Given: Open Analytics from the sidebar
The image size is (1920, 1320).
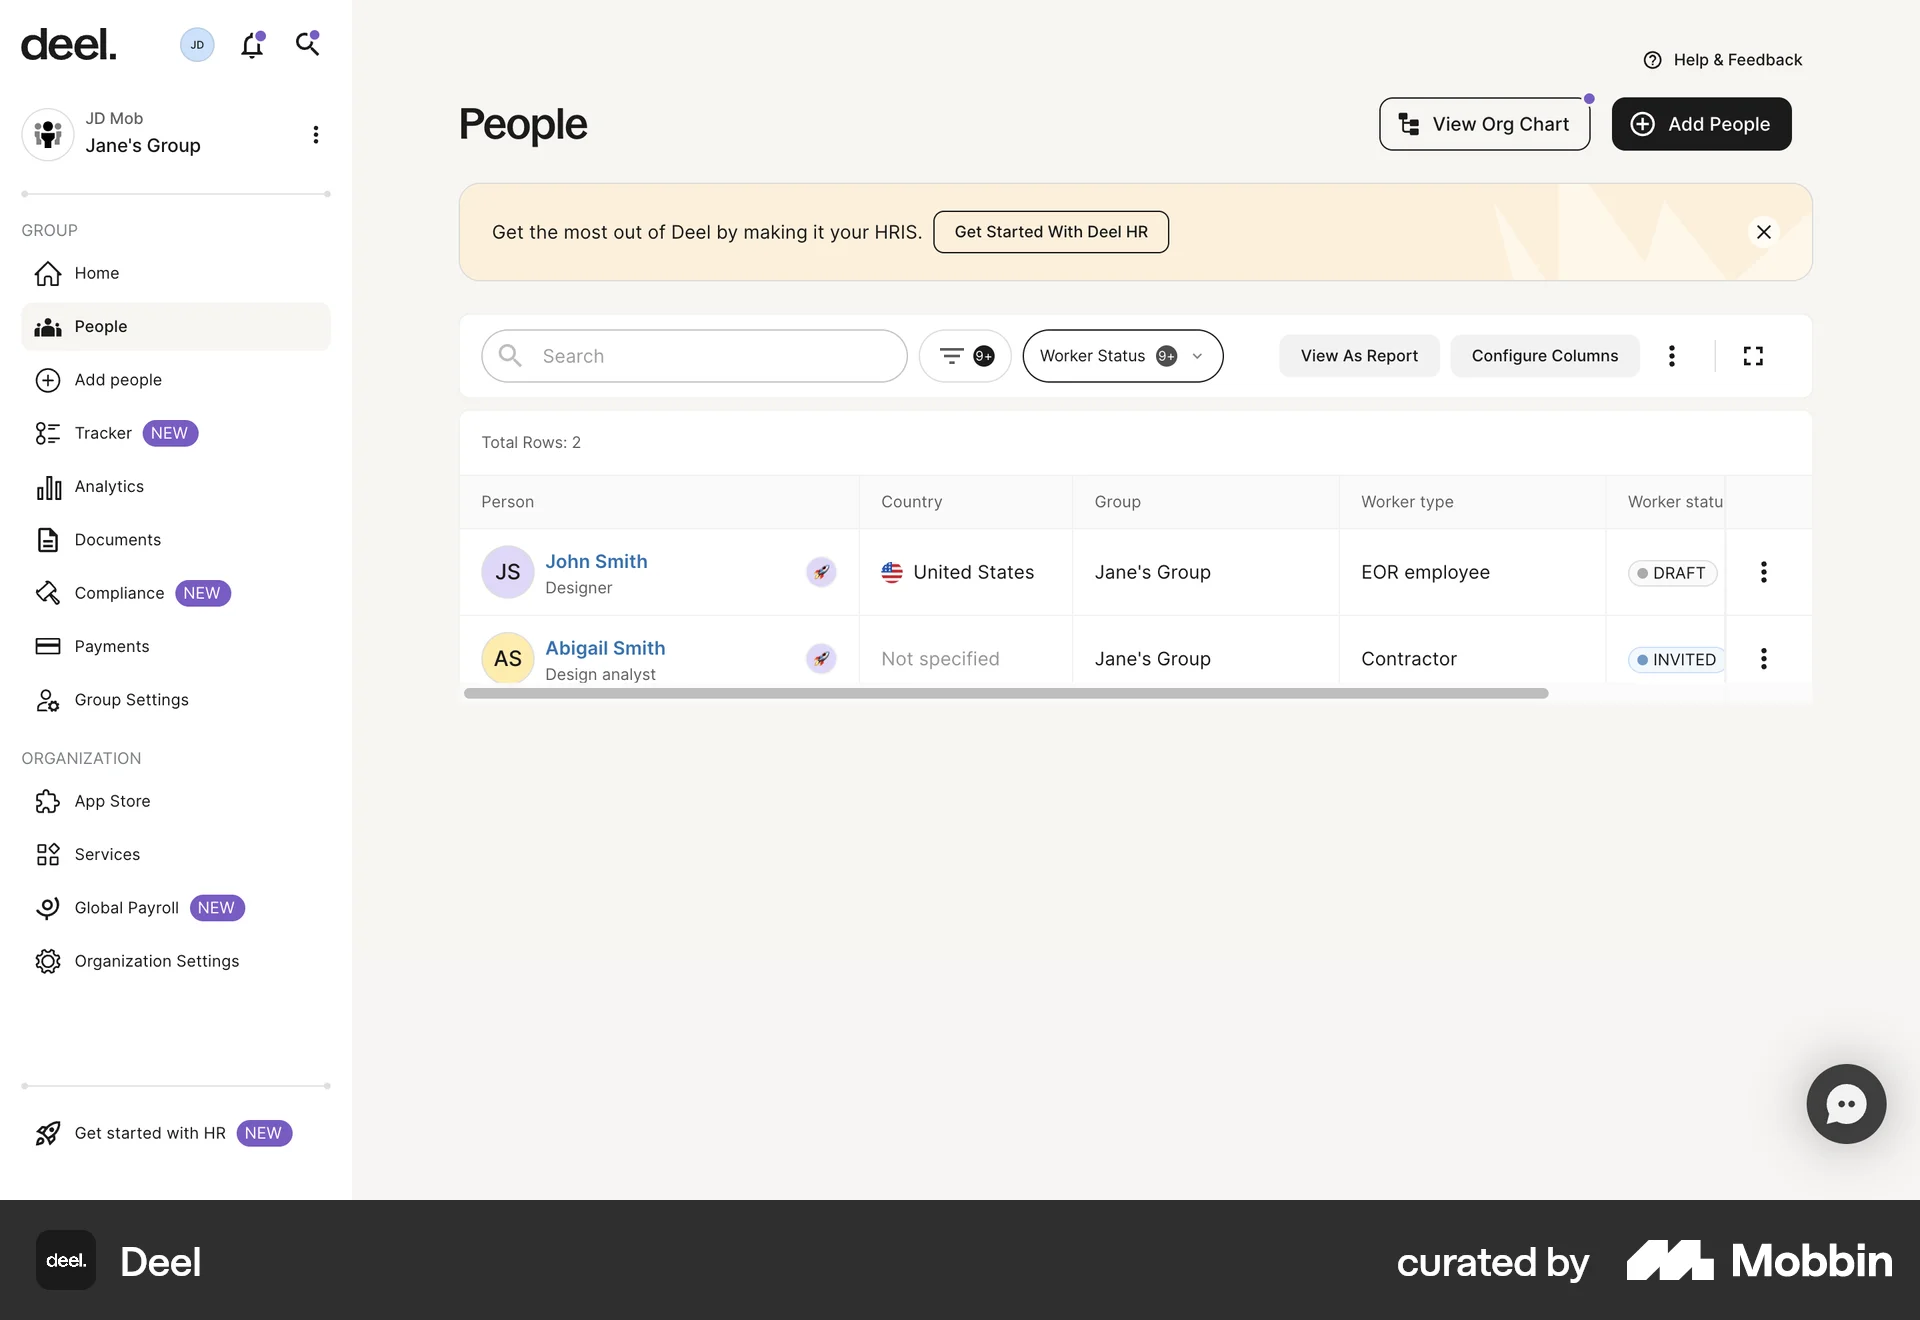Looking at the screenshot, I should click(108, 486).
